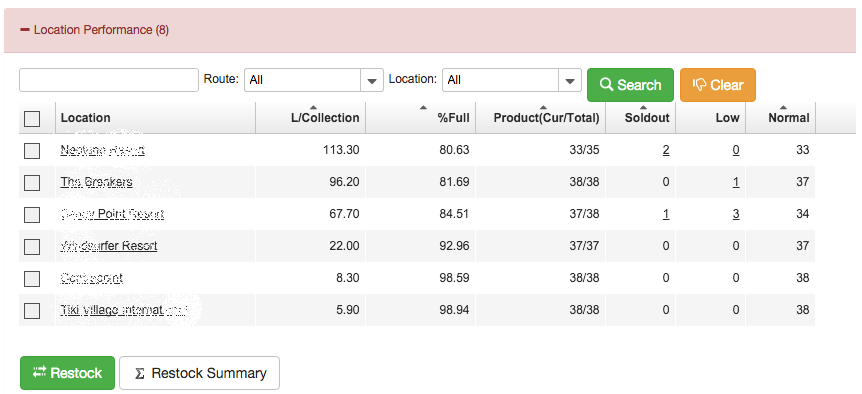This screenshot has width=862, height=394.
Task: Select the Windsurfer Resort row checkbox
Action: 32,246
